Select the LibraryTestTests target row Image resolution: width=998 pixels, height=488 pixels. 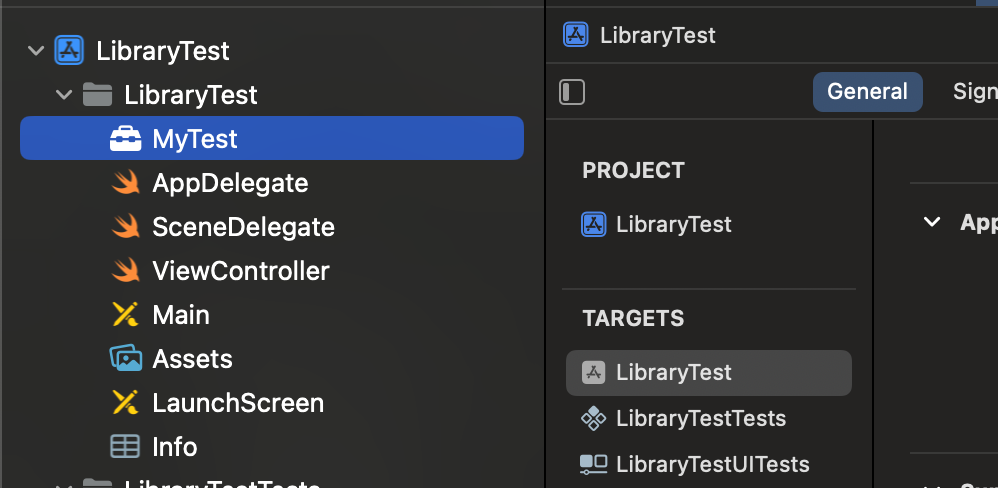(x=700, y=419)
